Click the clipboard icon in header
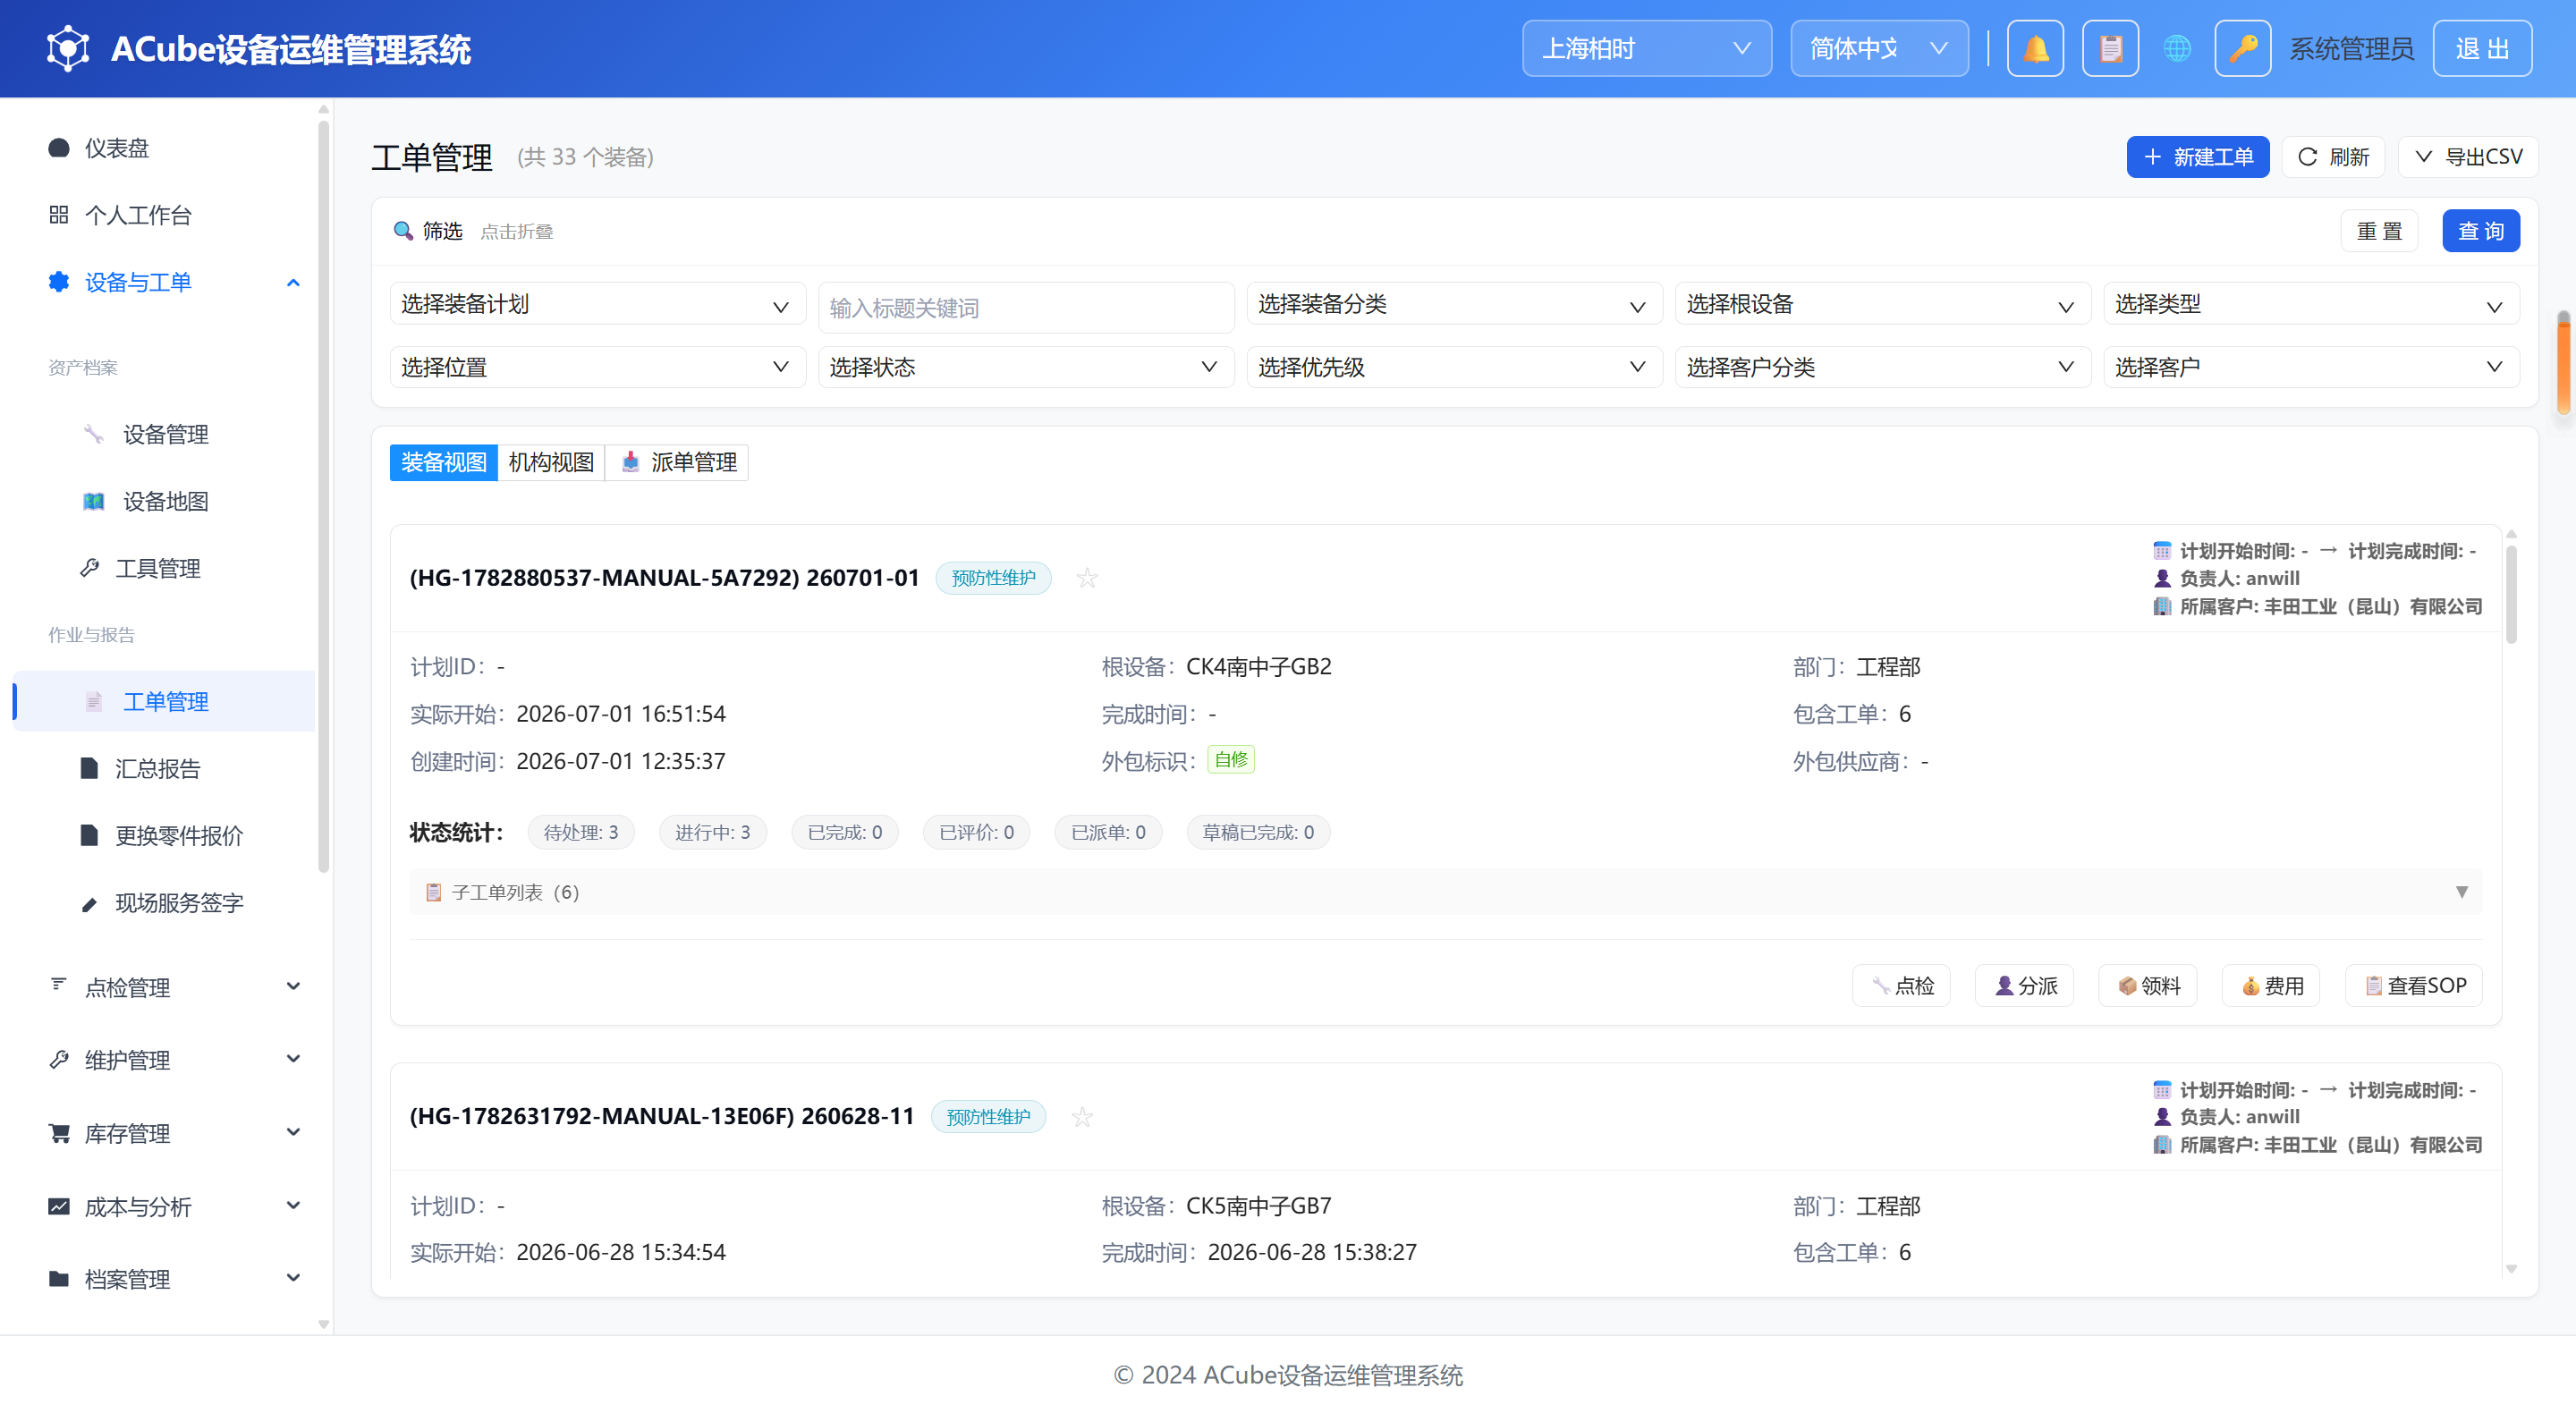The height and width of the screenshot is (1413, 2576). (2110, 48)
